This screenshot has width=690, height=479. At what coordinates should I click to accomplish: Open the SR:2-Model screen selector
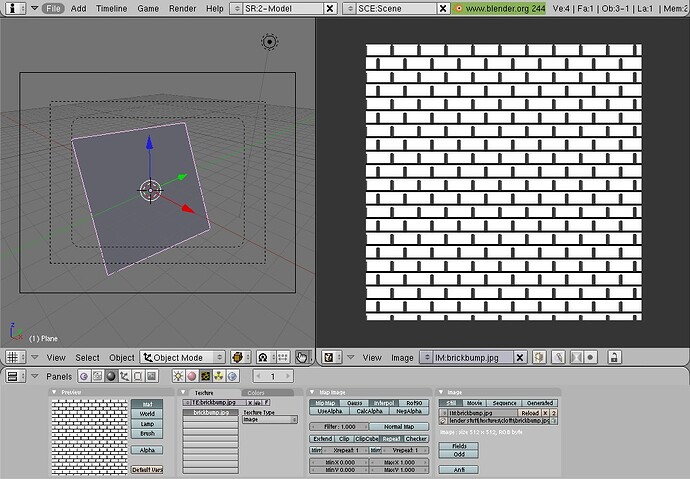click(236, 8)
